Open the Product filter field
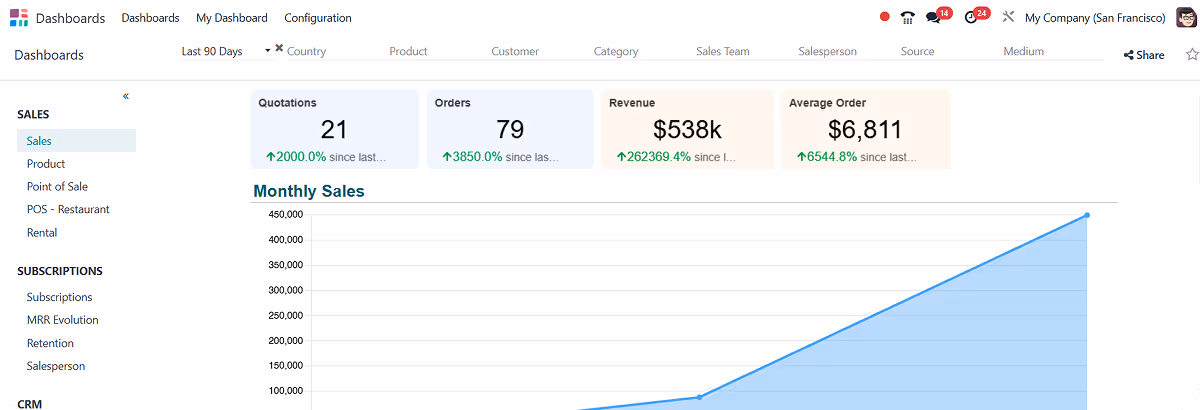The width and height of the screenshot is (1200, 410). pos(434,51)
